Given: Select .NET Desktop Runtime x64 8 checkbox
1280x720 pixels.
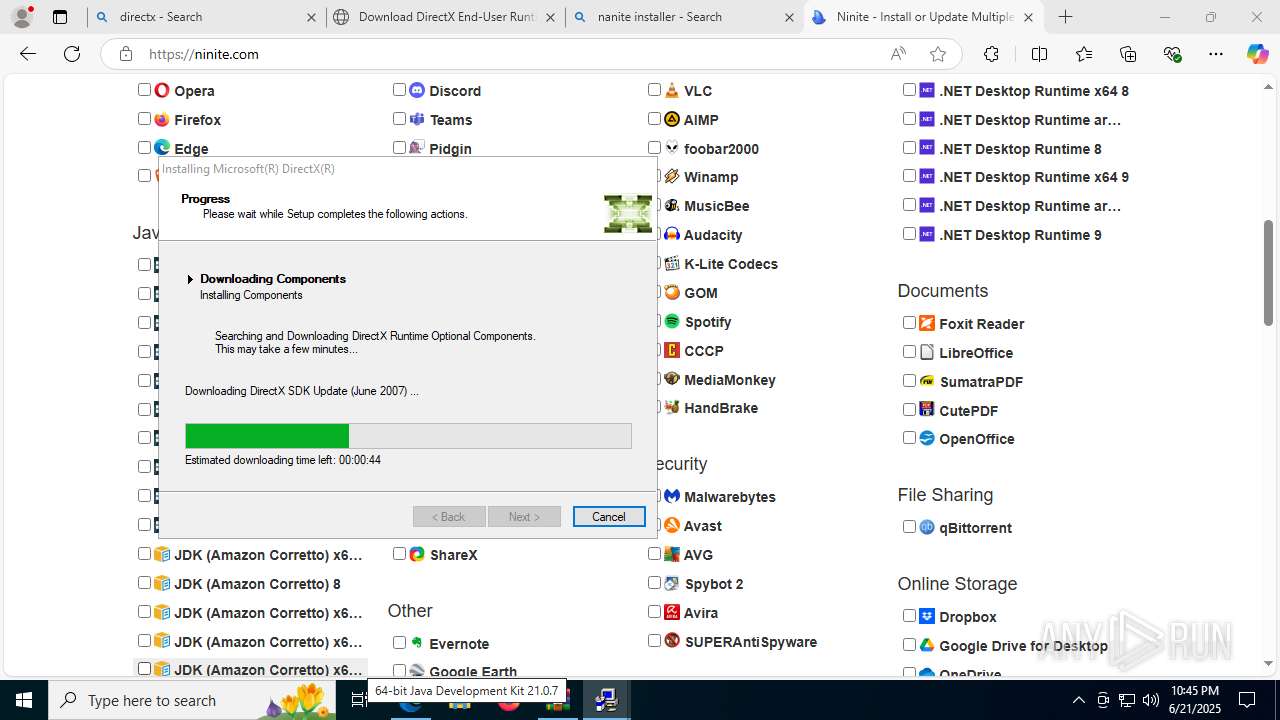Looking at the screenshot, I should click(x=909, y=89).
